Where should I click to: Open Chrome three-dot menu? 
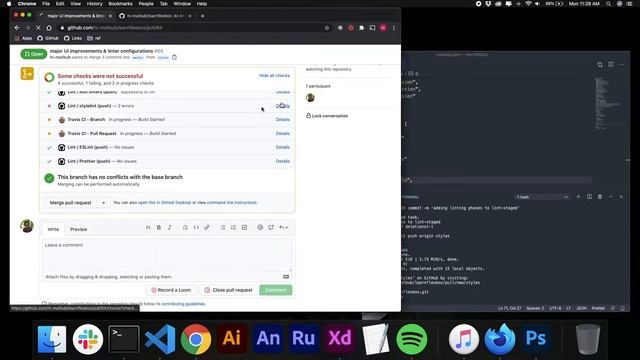(x=394, y=28)
